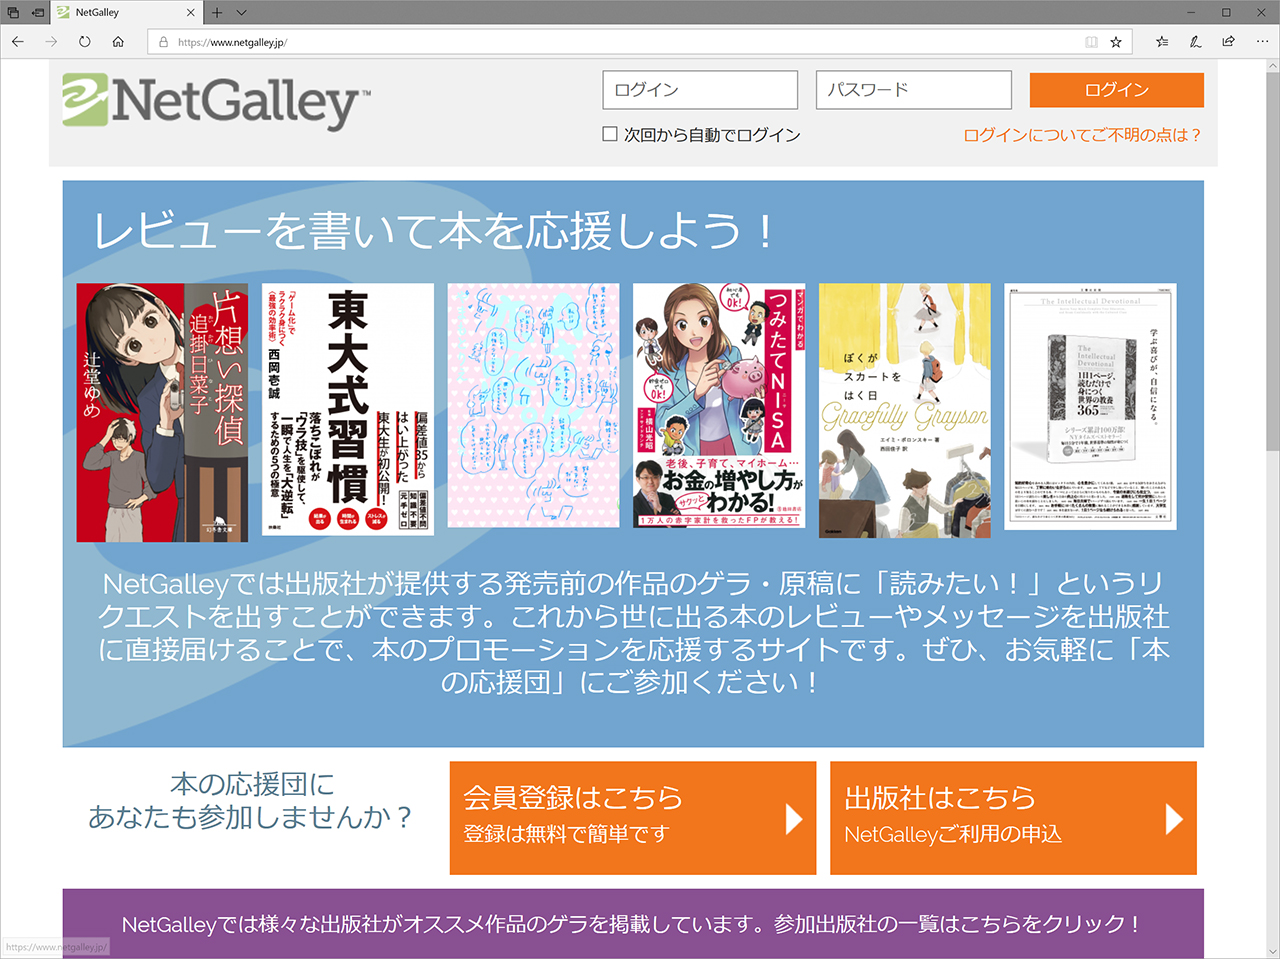The width and height of the screenshot is (1280, 959).
Task: Focus the ログイン username field
Action: 700,90
